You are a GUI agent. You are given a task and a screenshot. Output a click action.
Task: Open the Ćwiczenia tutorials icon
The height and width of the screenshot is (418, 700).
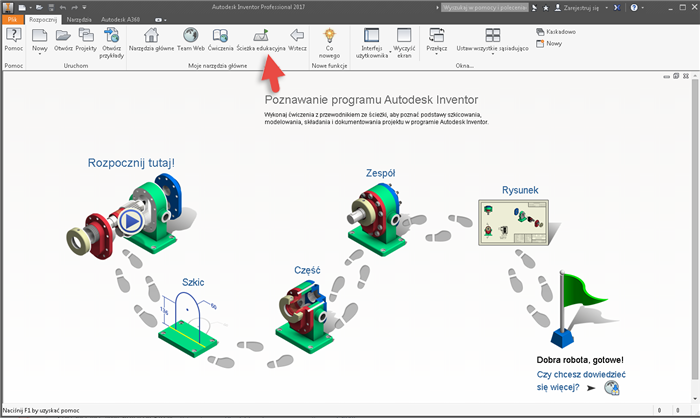pyautogui.click(x=220, y=35)
